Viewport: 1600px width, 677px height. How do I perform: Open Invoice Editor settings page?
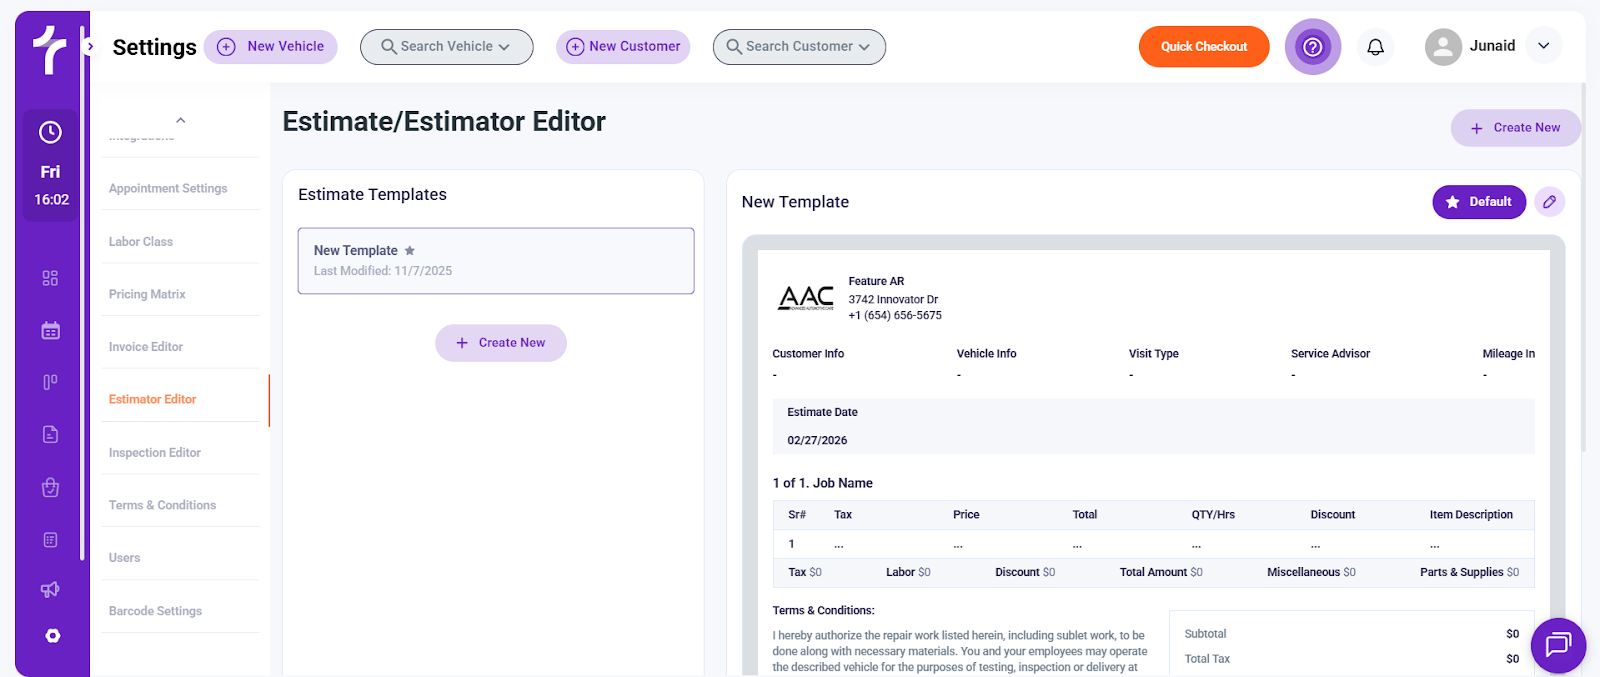tap(146, 347)
